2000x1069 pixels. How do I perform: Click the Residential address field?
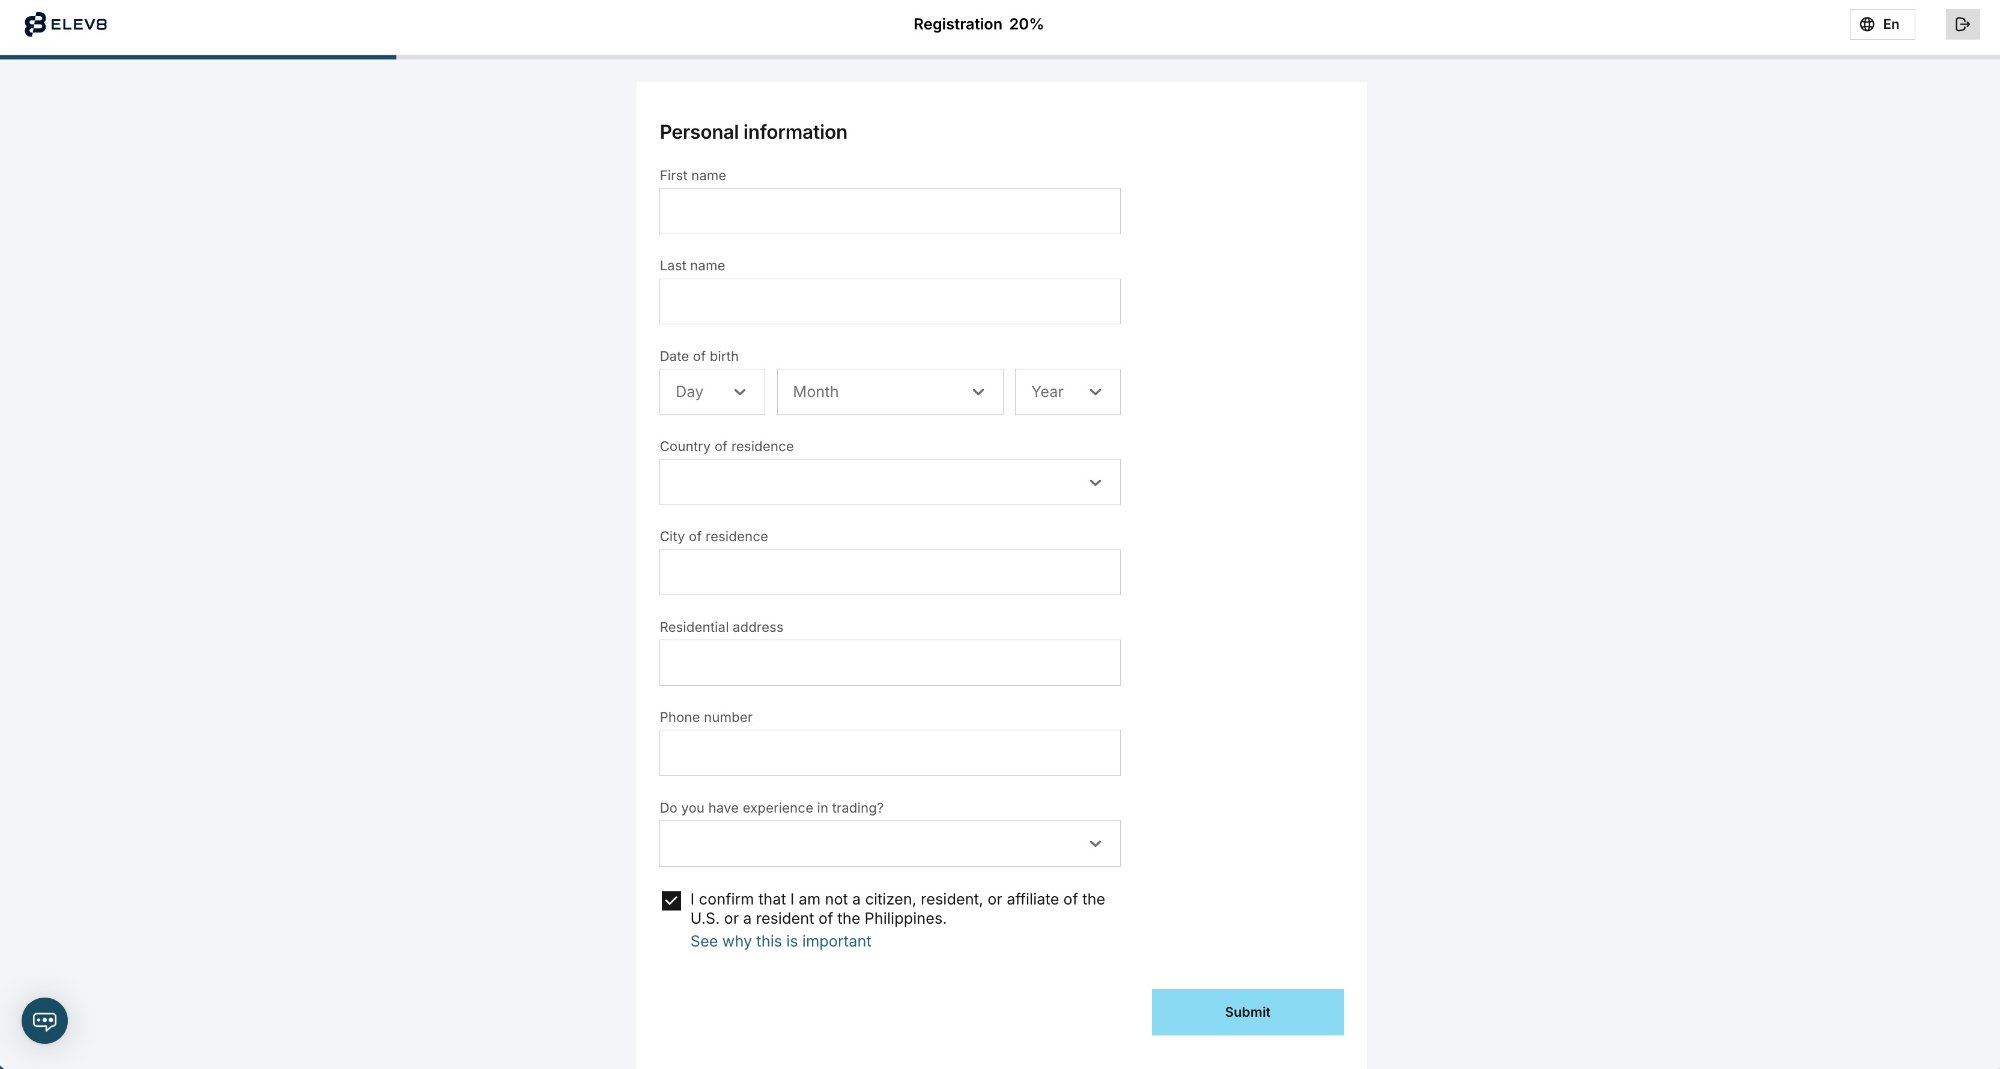point(889,662)
